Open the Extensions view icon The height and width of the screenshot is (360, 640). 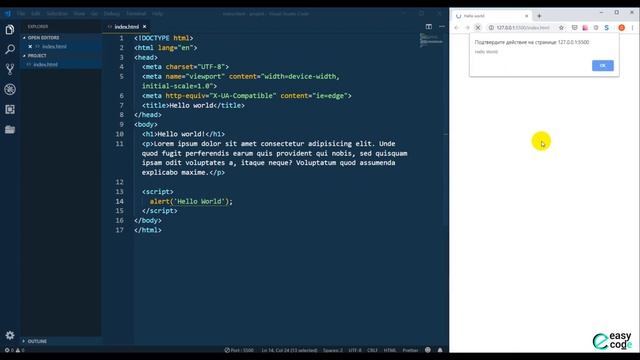coord(10,109)
